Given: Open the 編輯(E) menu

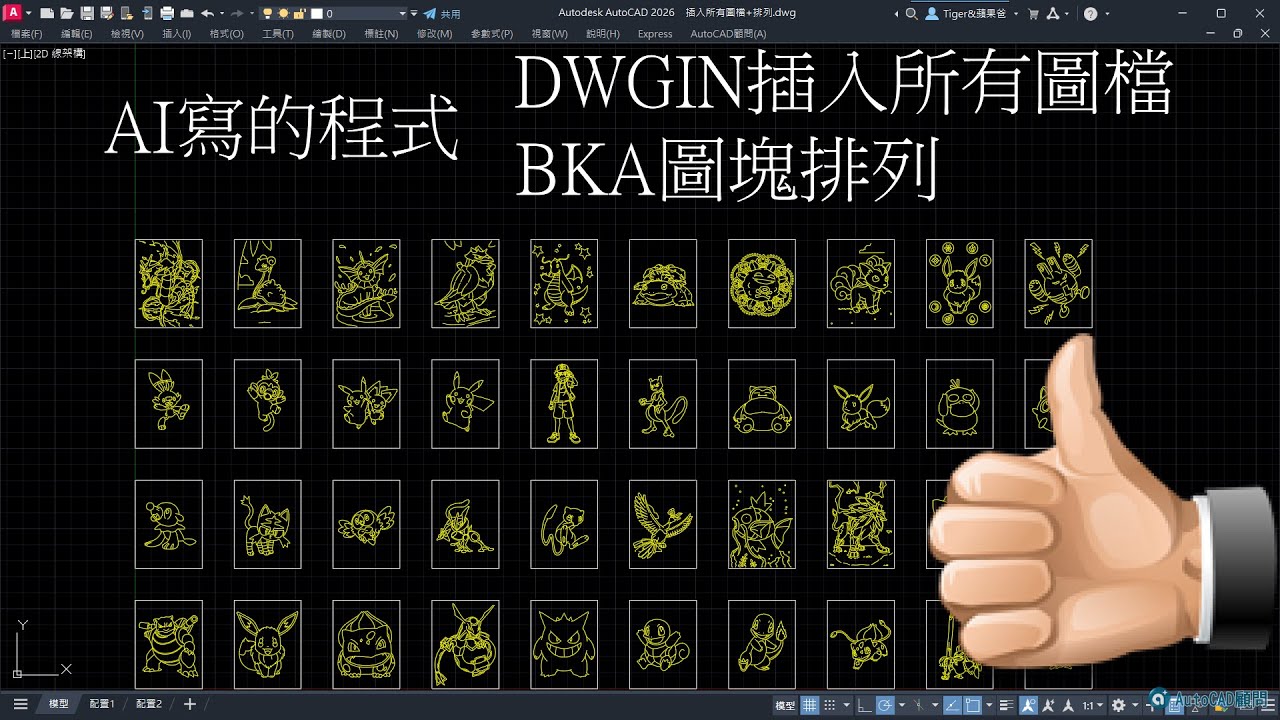Looking at the screenshot, I should (77, 34).
